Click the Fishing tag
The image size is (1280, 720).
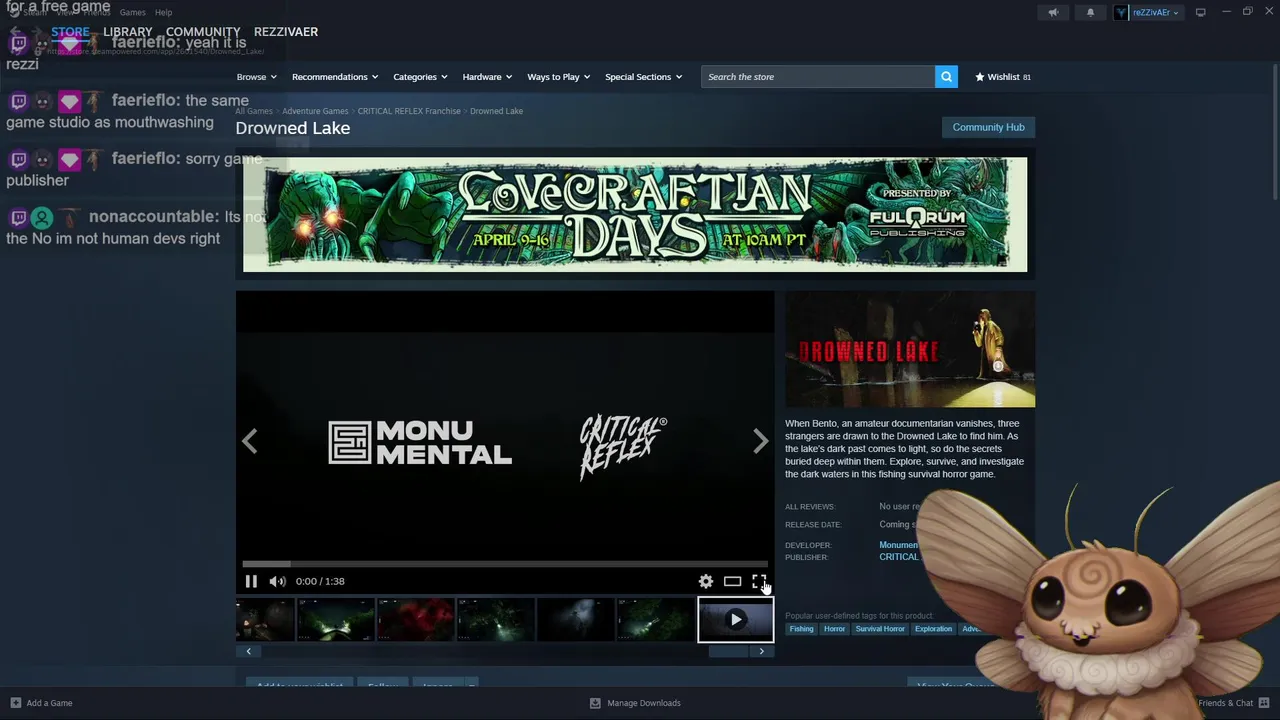click(801, 629)
